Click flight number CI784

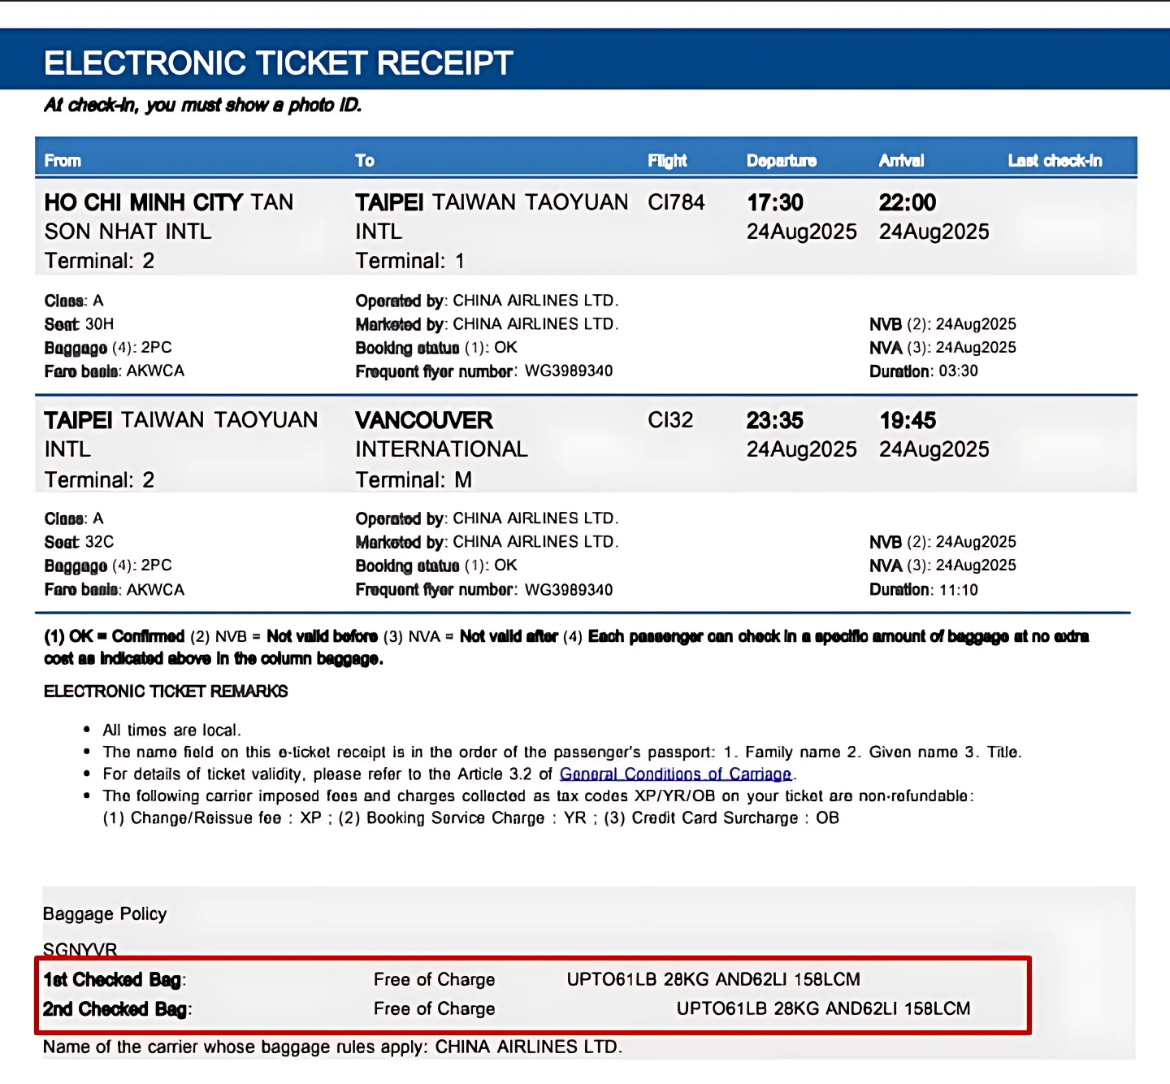point(676,202)
